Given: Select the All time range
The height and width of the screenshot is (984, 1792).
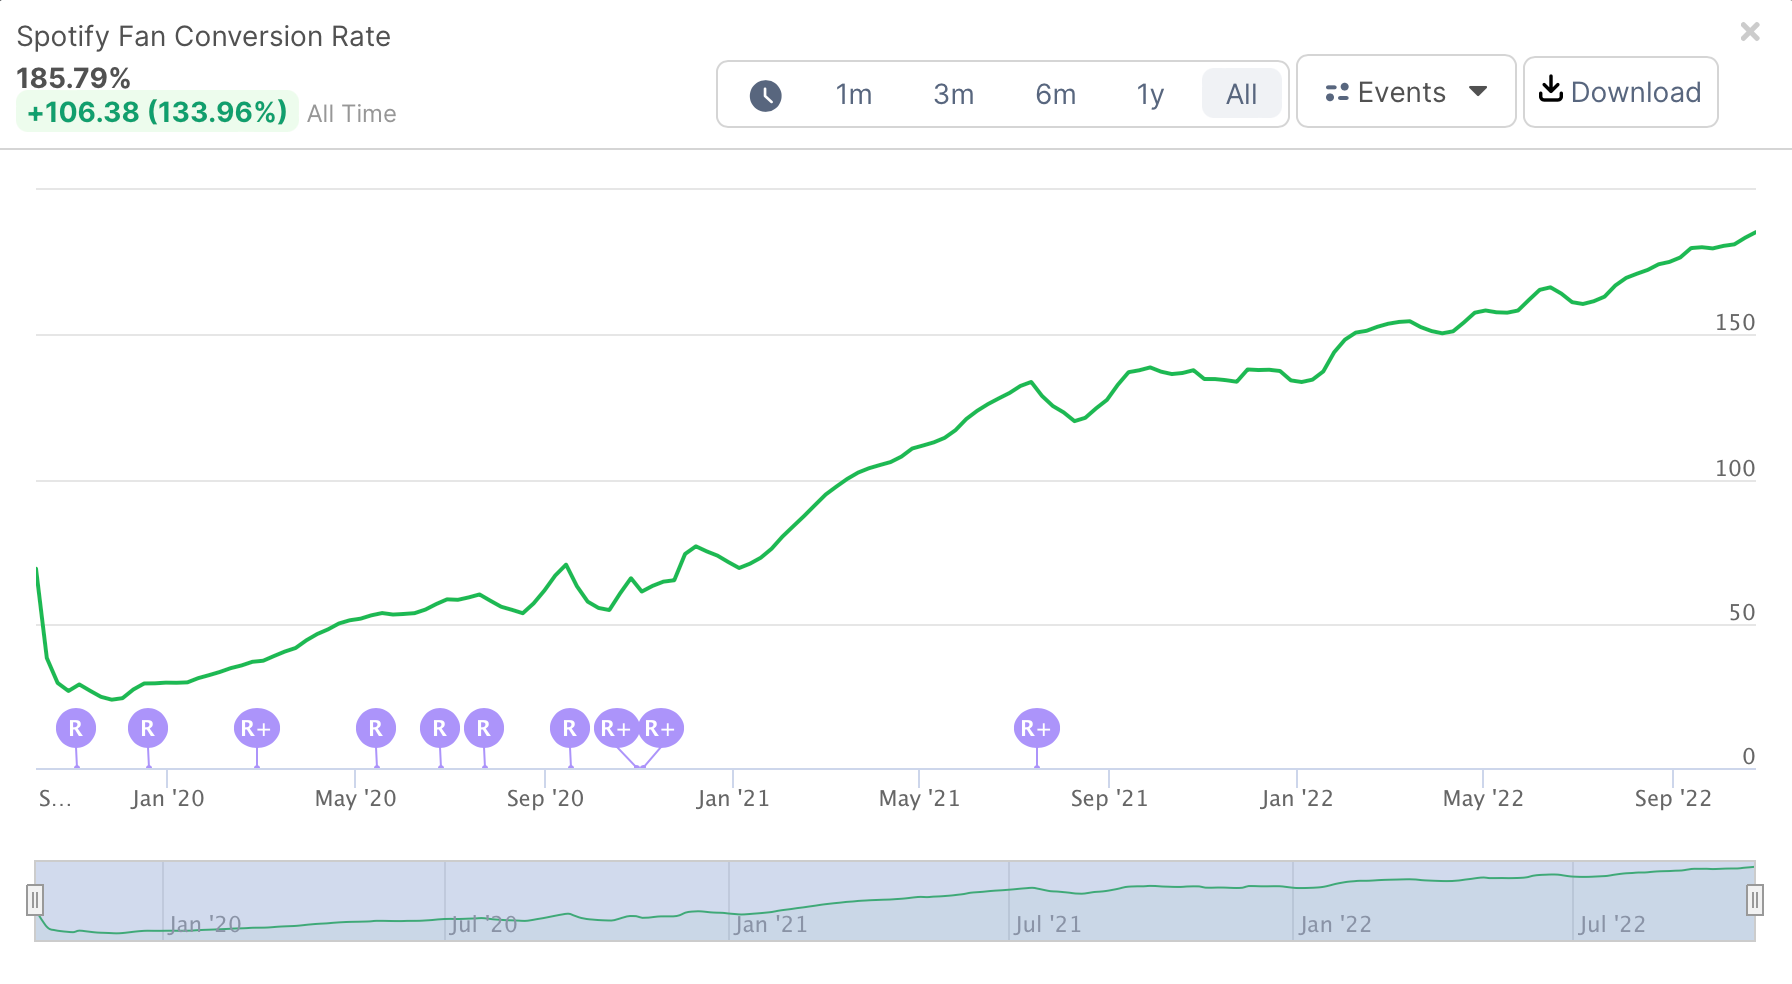Looking at the screenshot, I should (x=1241, y=95).
